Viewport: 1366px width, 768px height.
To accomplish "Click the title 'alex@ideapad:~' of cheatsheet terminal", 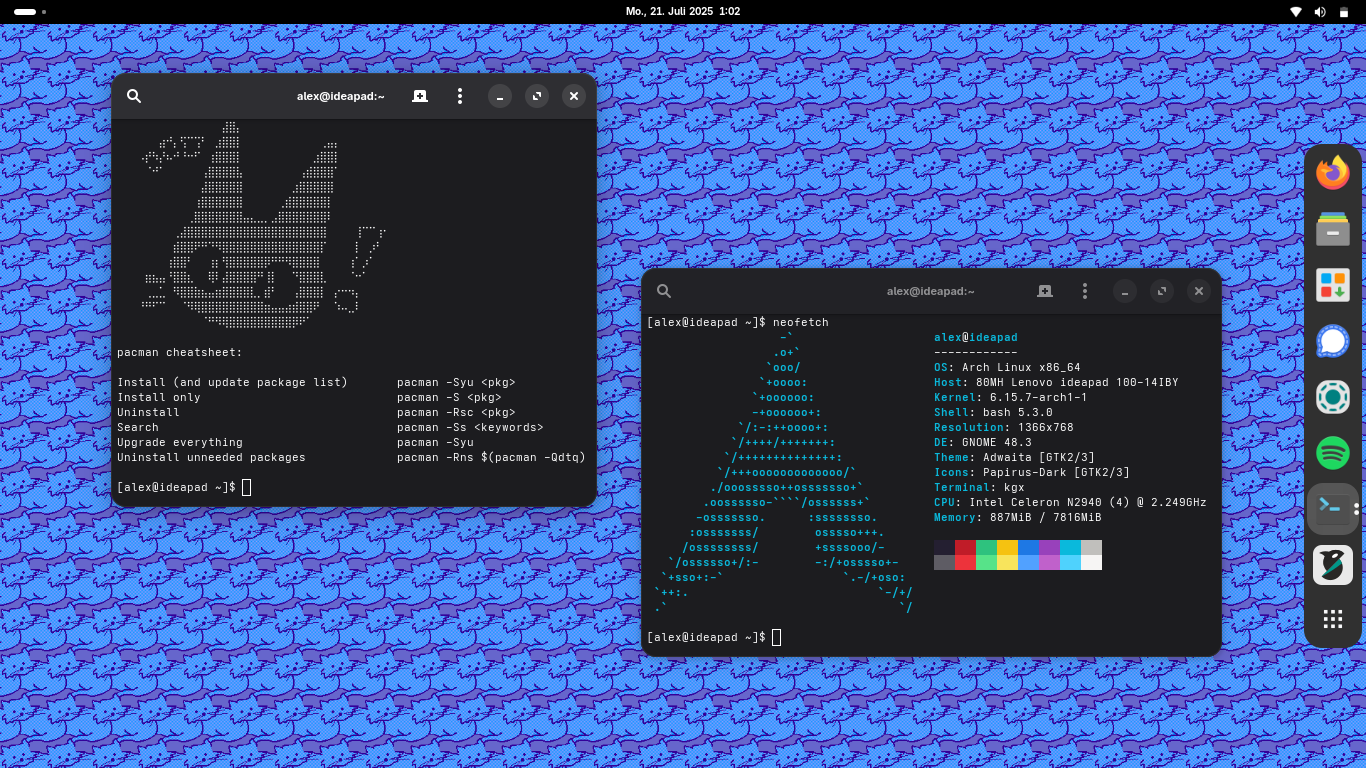I will coord(341,96).
